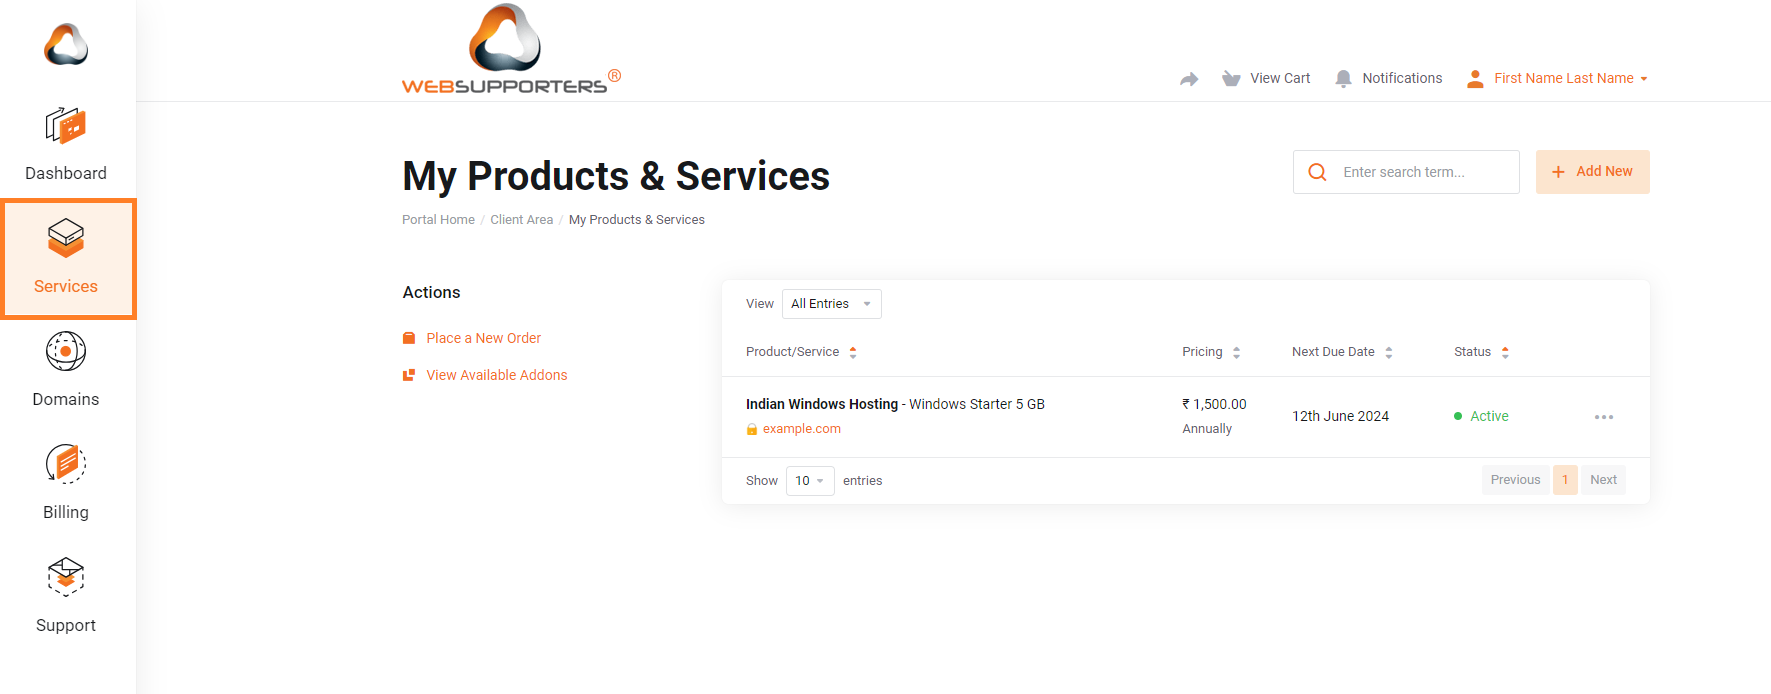Open the All Entries view dropdown
This screenshot has width=1771, height=694.
[x=831, y=304]
